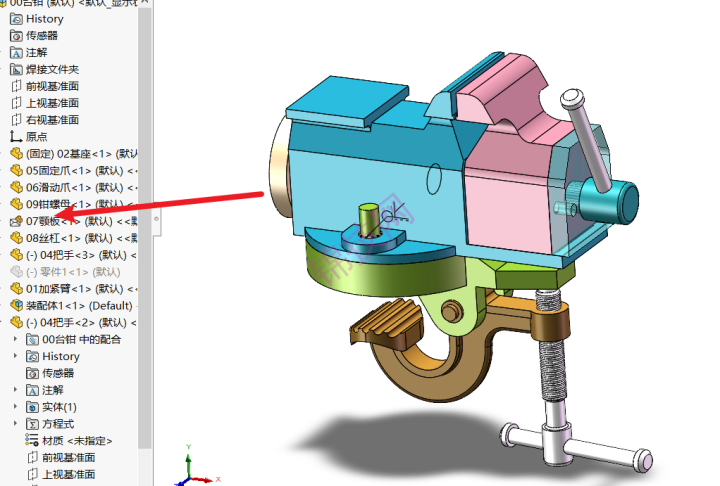Click the feature tree panel collapse handle
This screenshot has width=720, height=486.
pyautogui.click(x=157, y=219)
